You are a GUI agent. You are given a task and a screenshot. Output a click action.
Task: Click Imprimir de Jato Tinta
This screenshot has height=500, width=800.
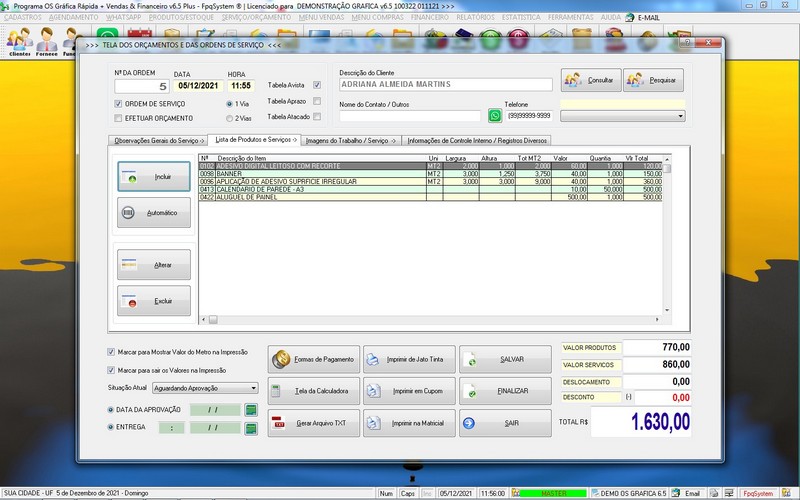click(409, 359)
